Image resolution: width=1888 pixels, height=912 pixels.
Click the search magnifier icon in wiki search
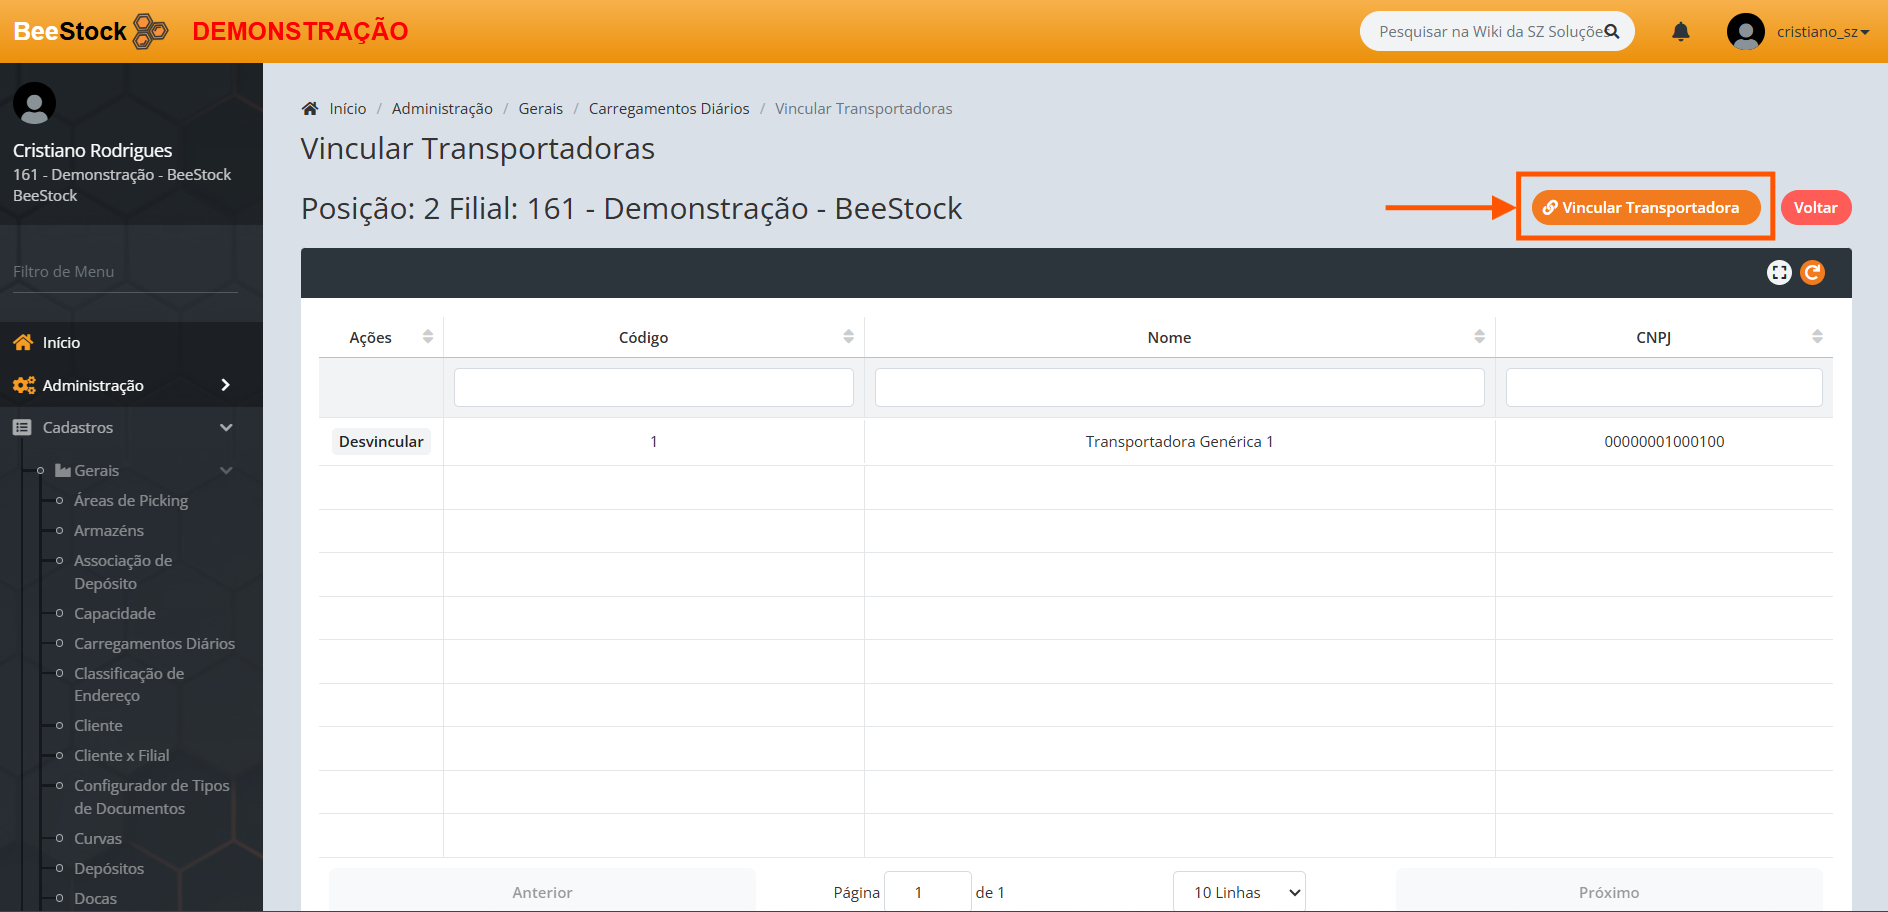(1612, 32)
